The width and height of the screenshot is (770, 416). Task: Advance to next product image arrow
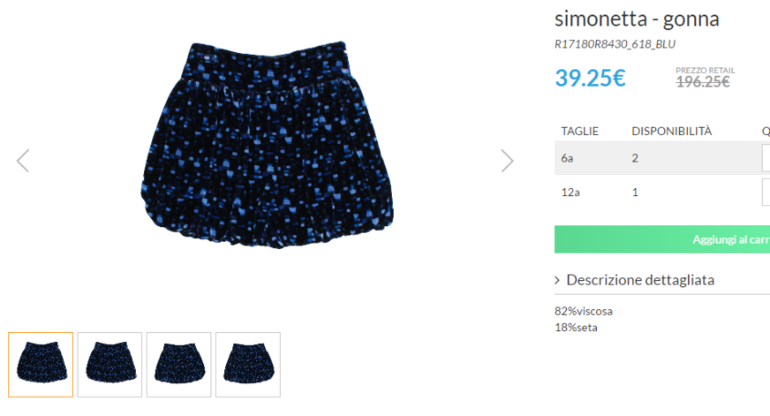(507, 161)
